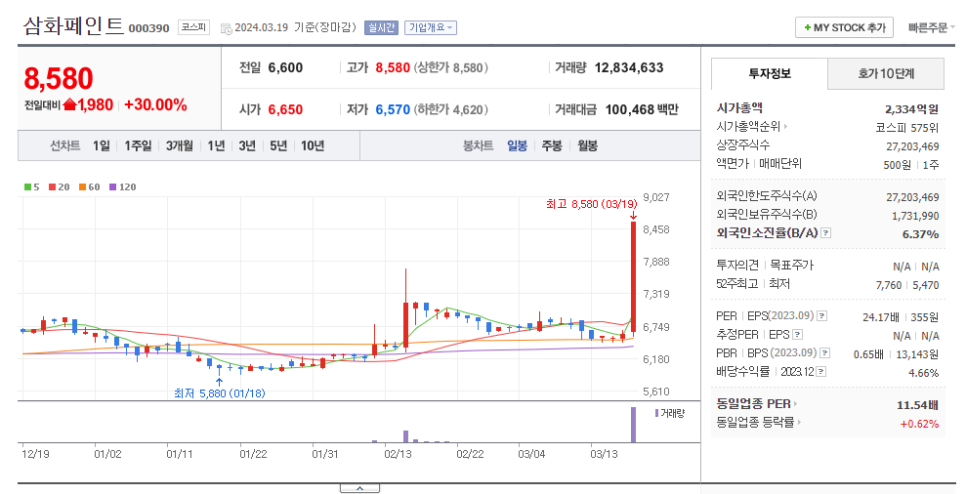The height and width of the screenshot is (494, 966).
Task: Click the 외국인보유주식수(B) value 1,731,990
Action: point(915,216)
